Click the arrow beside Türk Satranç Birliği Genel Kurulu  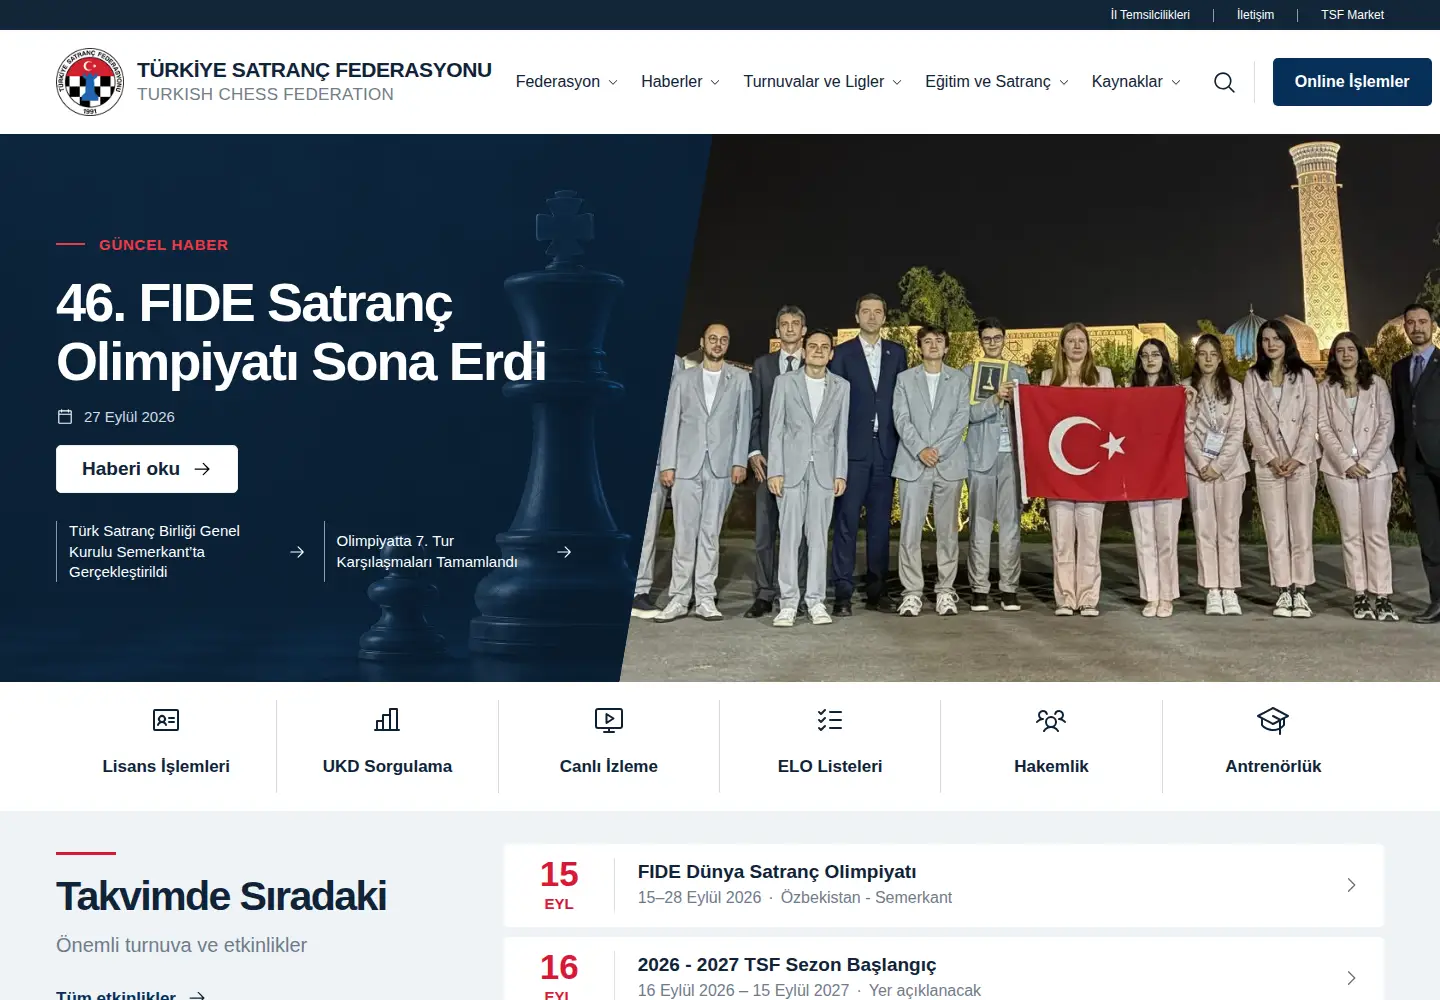tap(297, 552)
